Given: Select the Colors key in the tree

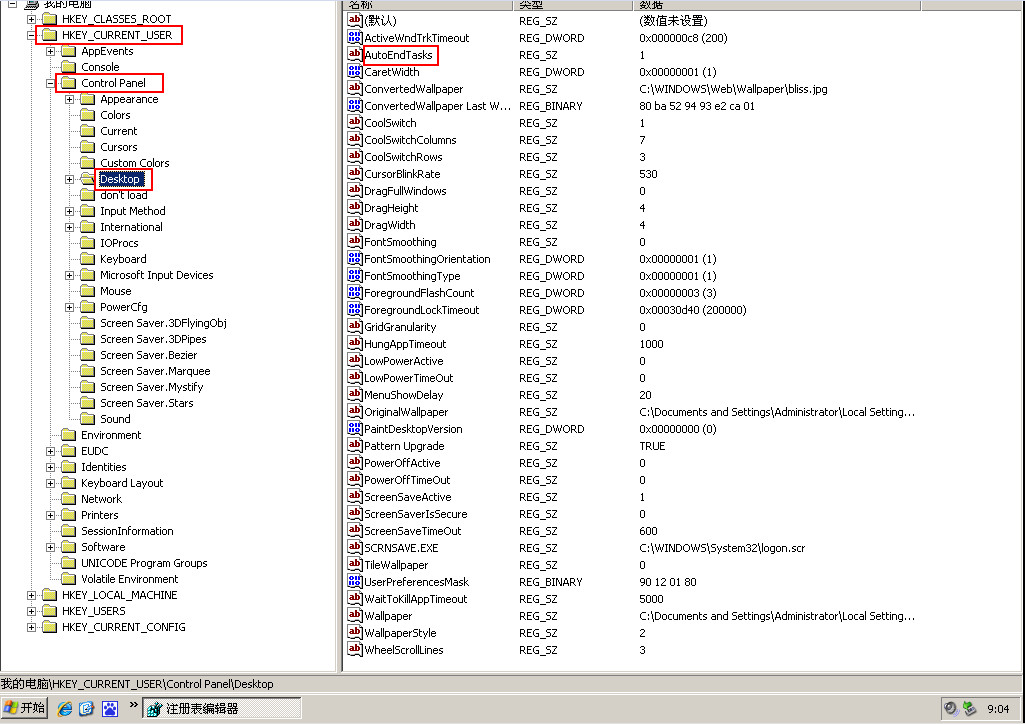Looking at the screenshot, I should pos(115,115).
